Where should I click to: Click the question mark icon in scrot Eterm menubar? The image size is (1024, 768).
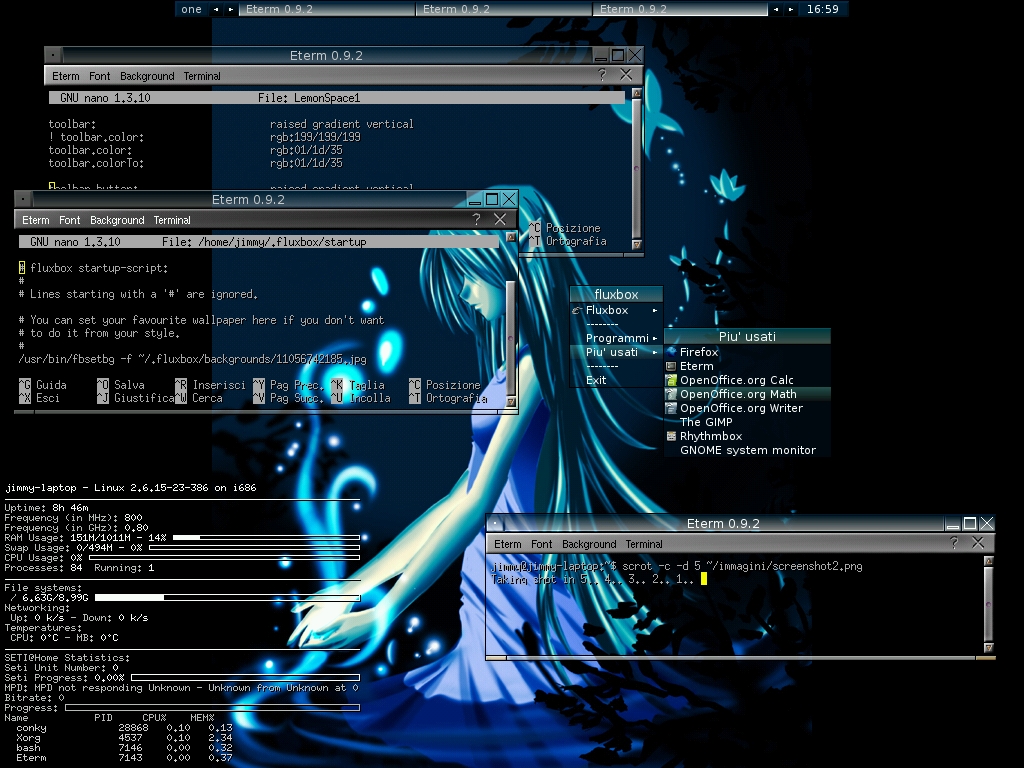click(x=954, y=543)
